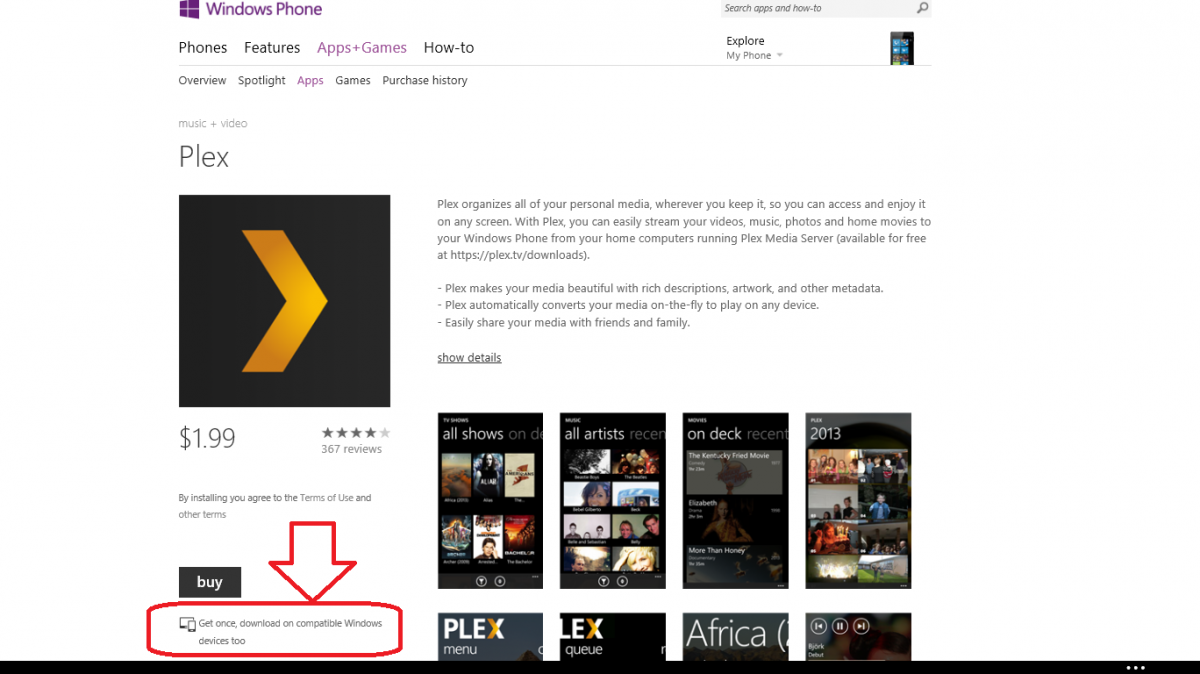1200x674 pixels.
Task: Click the search magnifier icon
Action: [922, 8]
